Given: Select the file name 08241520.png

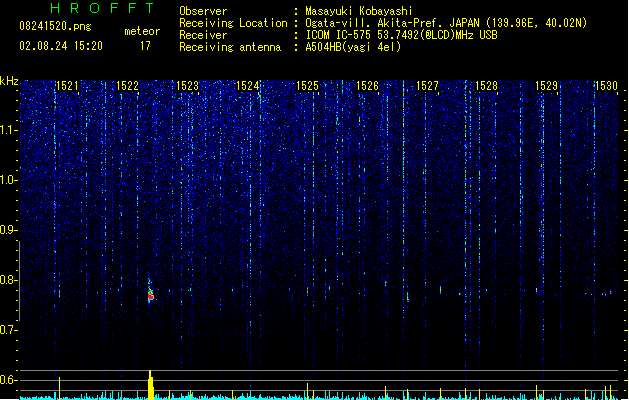Looking at the screenshot, I should click(55, 26).
